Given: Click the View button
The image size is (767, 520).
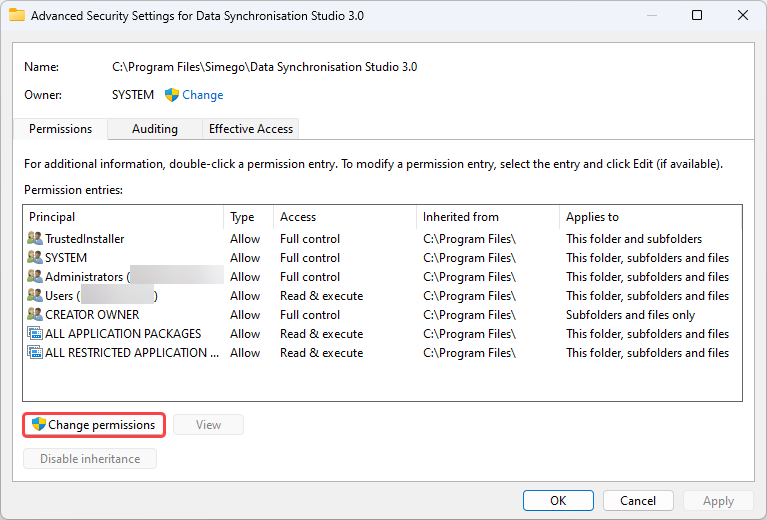Looking at the screenshot, I should [208, 425].
